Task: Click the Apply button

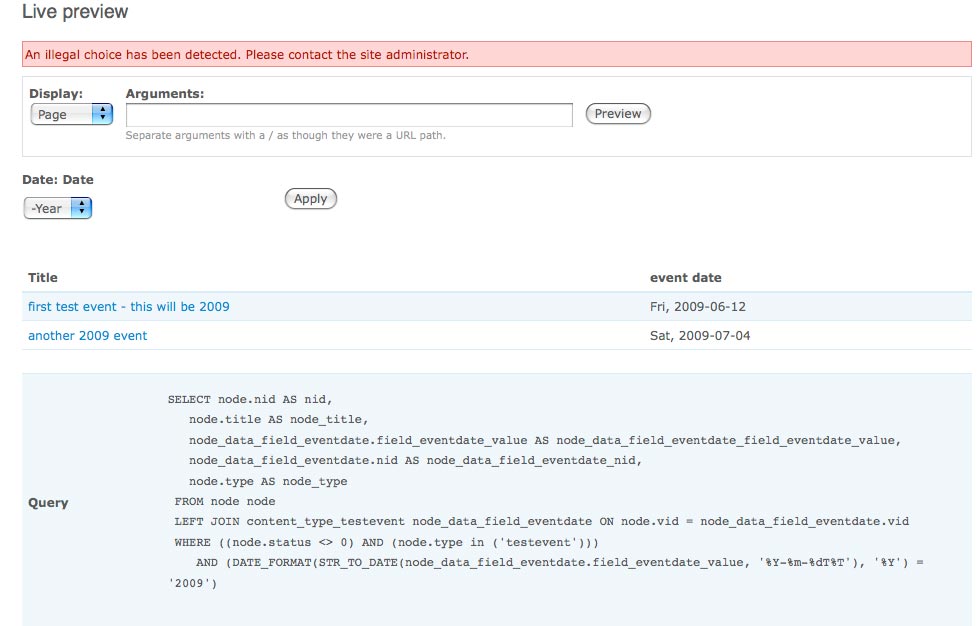Action: tap(311, 199)
